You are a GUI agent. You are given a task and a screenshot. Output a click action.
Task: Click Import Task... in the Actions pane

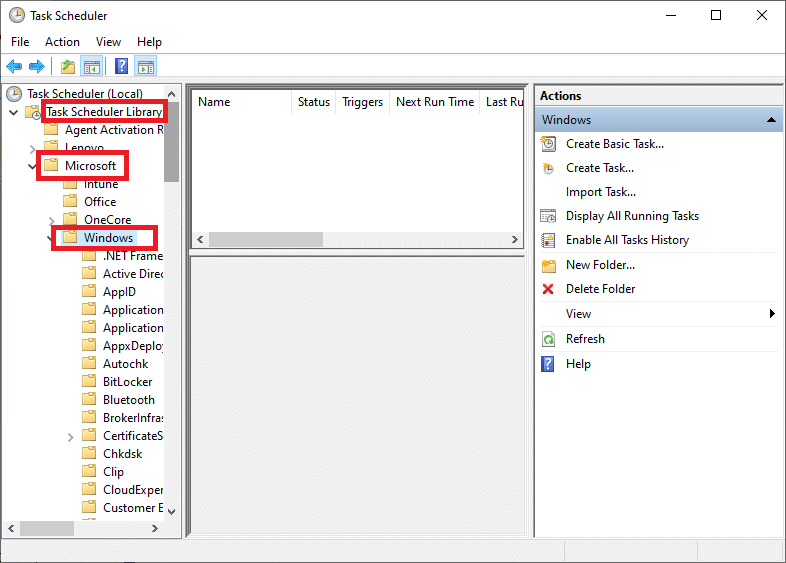600,192
